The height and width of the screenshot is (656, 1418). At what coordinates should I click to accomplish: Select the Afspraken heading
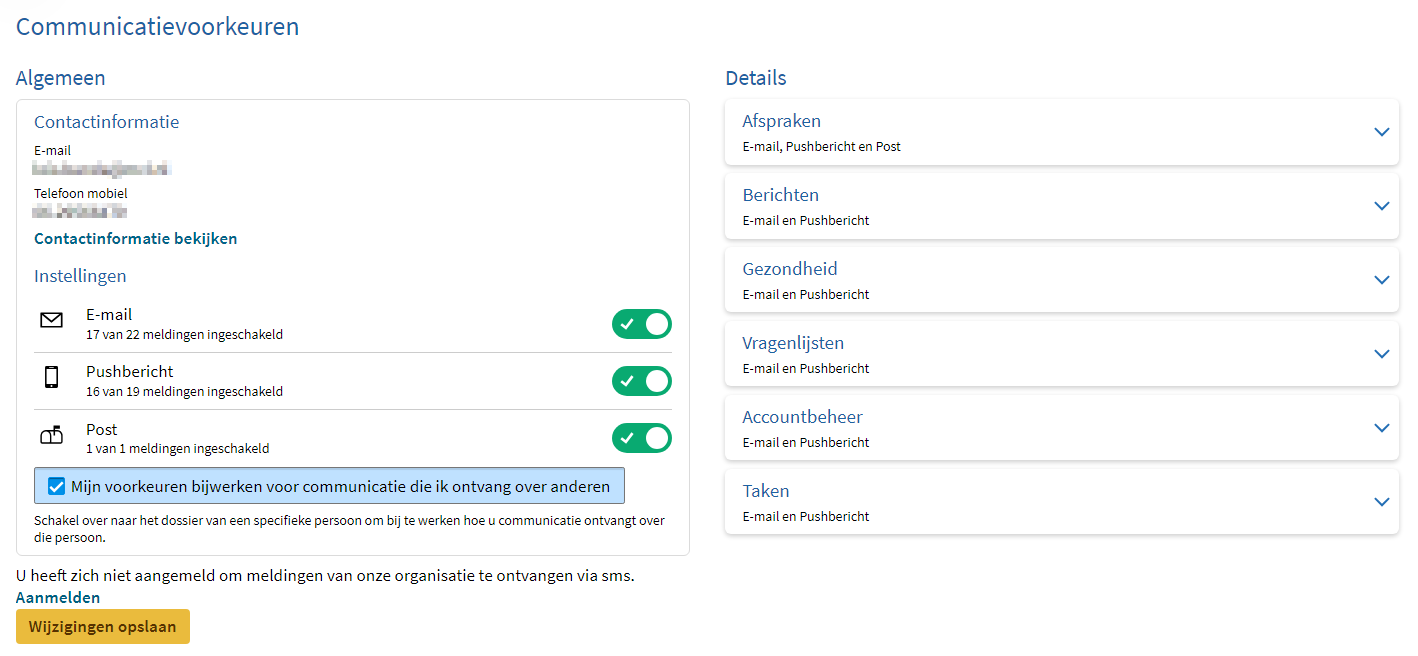[x=781, y=121]
